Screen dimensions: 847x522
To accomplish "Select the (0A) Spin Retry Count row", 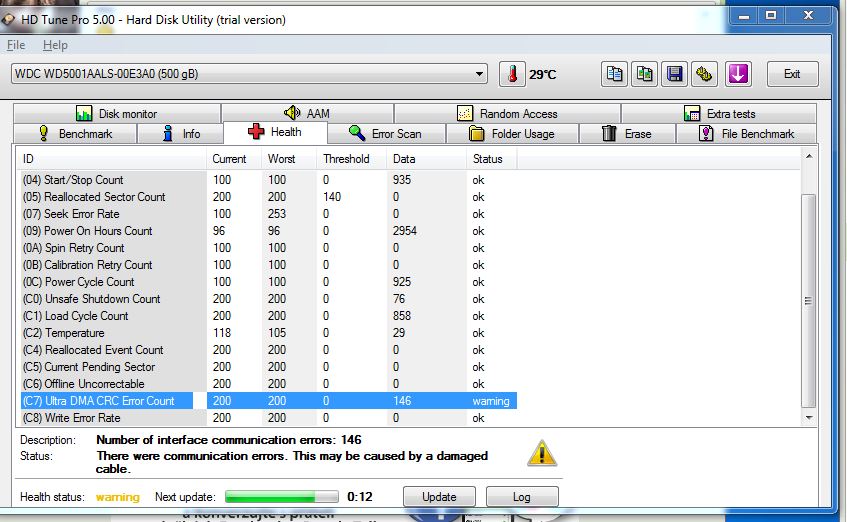I will [x=268, y=248].
